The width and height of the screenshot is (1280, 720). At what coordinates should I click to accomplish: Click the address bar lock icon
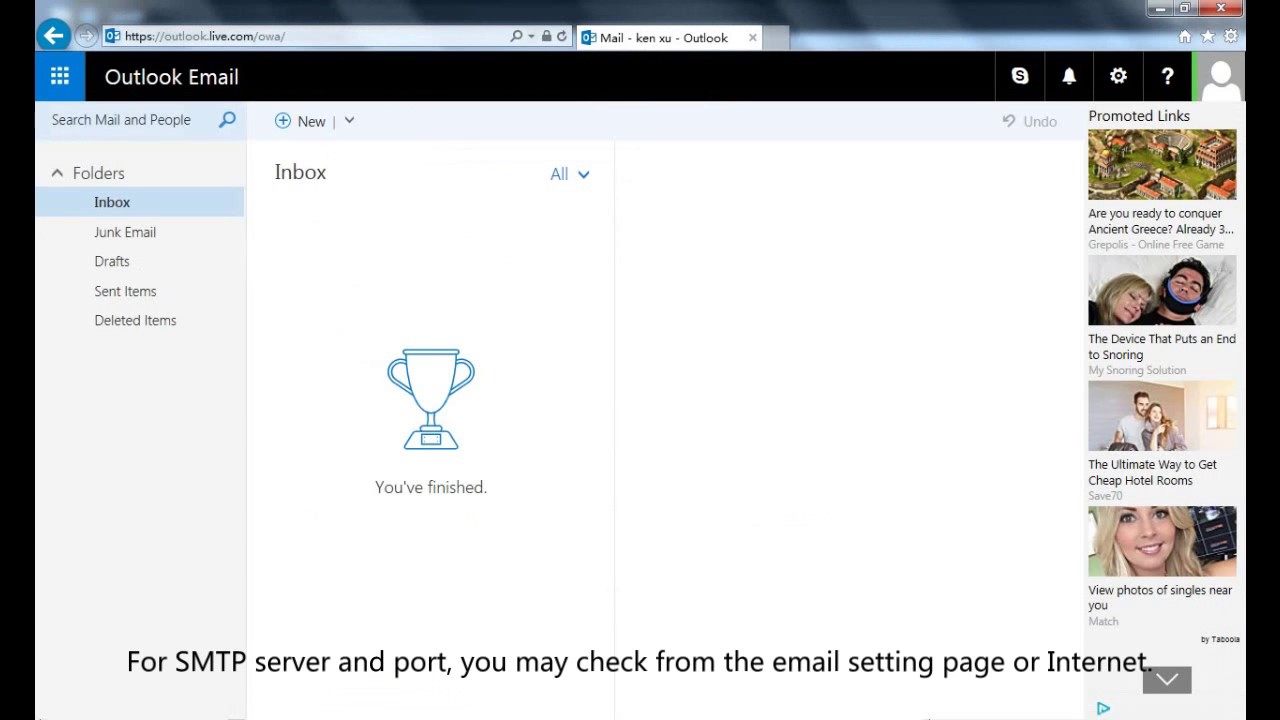546,36
